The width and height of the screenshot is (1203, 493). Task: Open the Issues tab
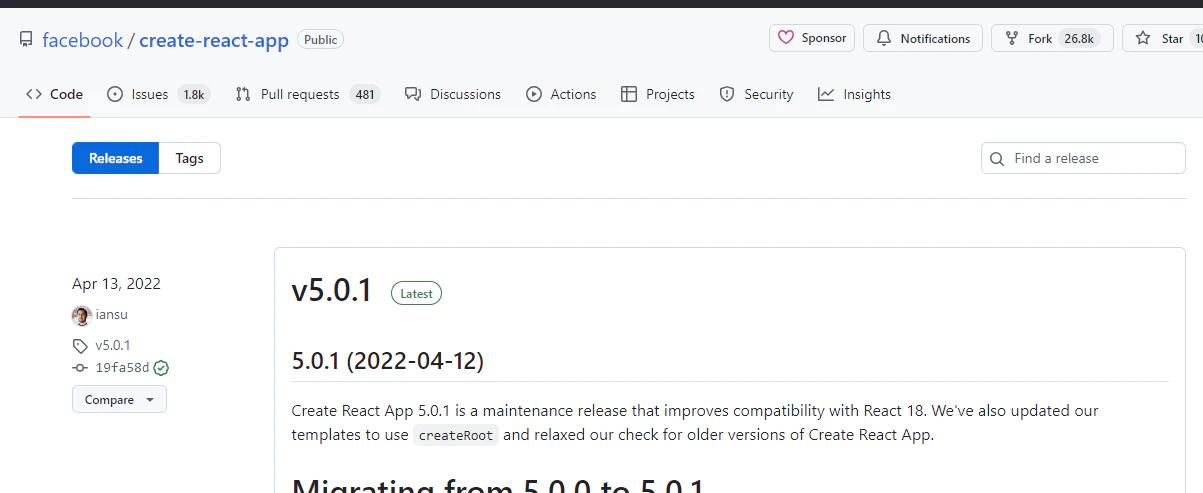click(x=158, y=94)
